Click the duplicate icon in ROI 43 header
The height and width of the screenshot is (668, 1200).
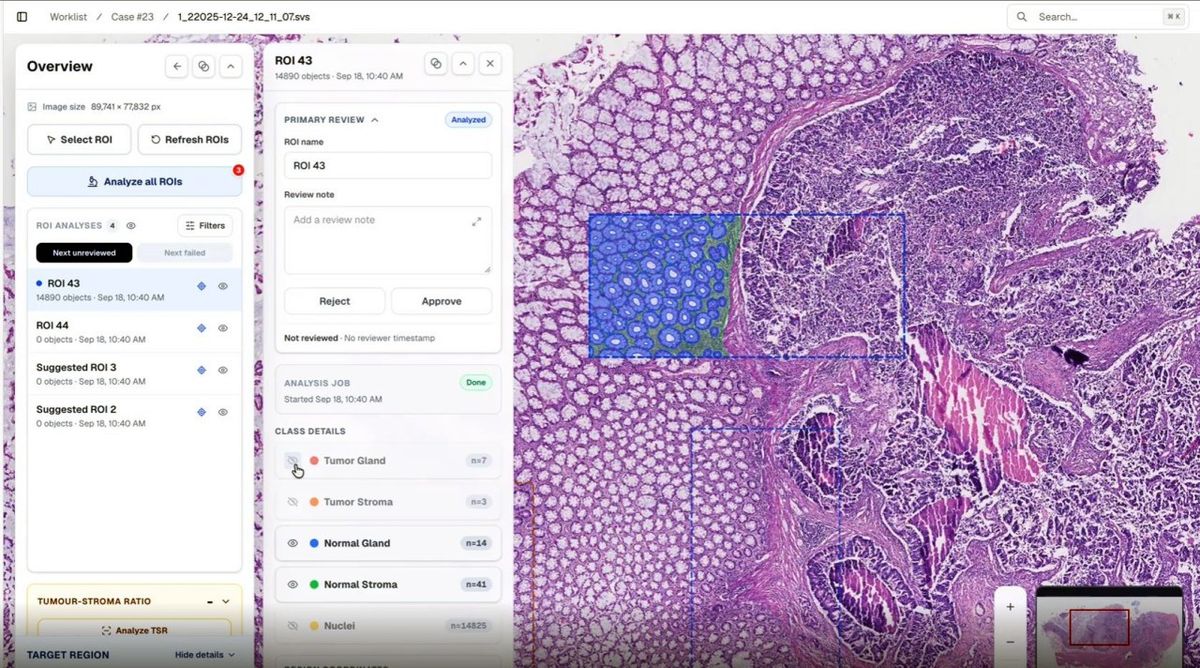pyautogui.click(x=436, y=63)
